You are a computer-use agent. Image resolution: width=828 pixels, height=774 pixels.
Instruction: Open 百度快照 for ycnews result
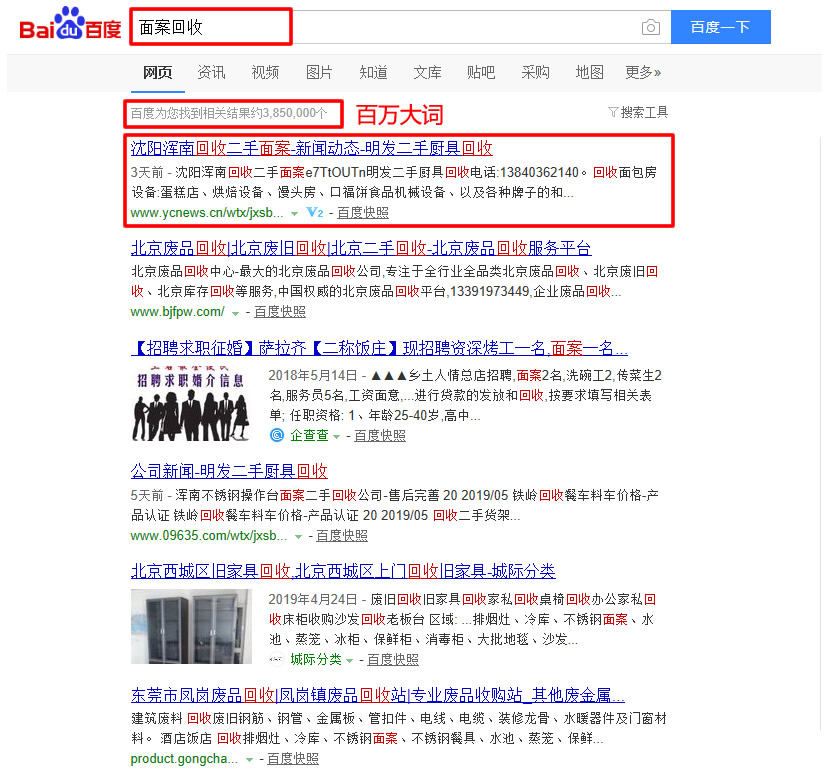pos(363,213)
